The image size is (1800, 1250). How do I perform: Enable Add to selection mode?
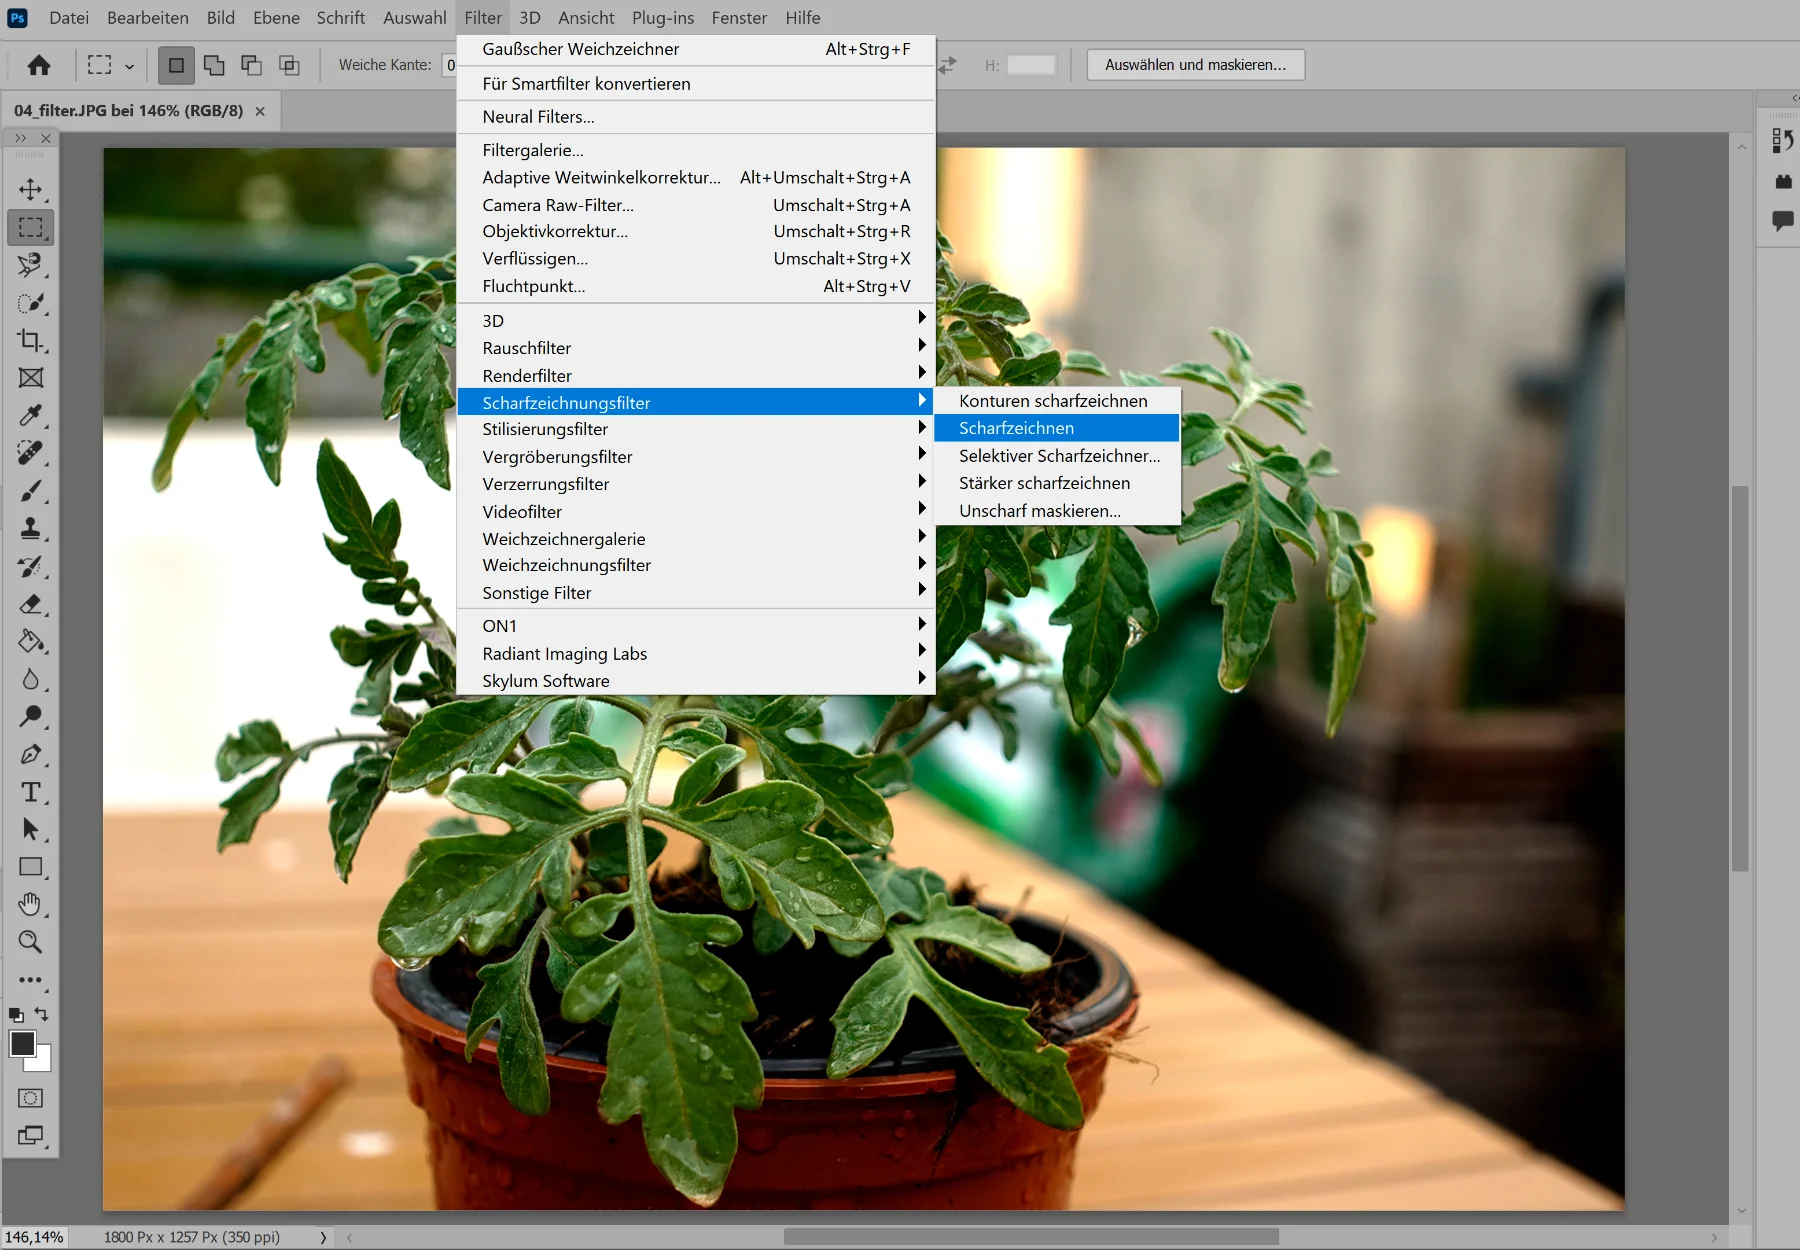click(214, 65)
